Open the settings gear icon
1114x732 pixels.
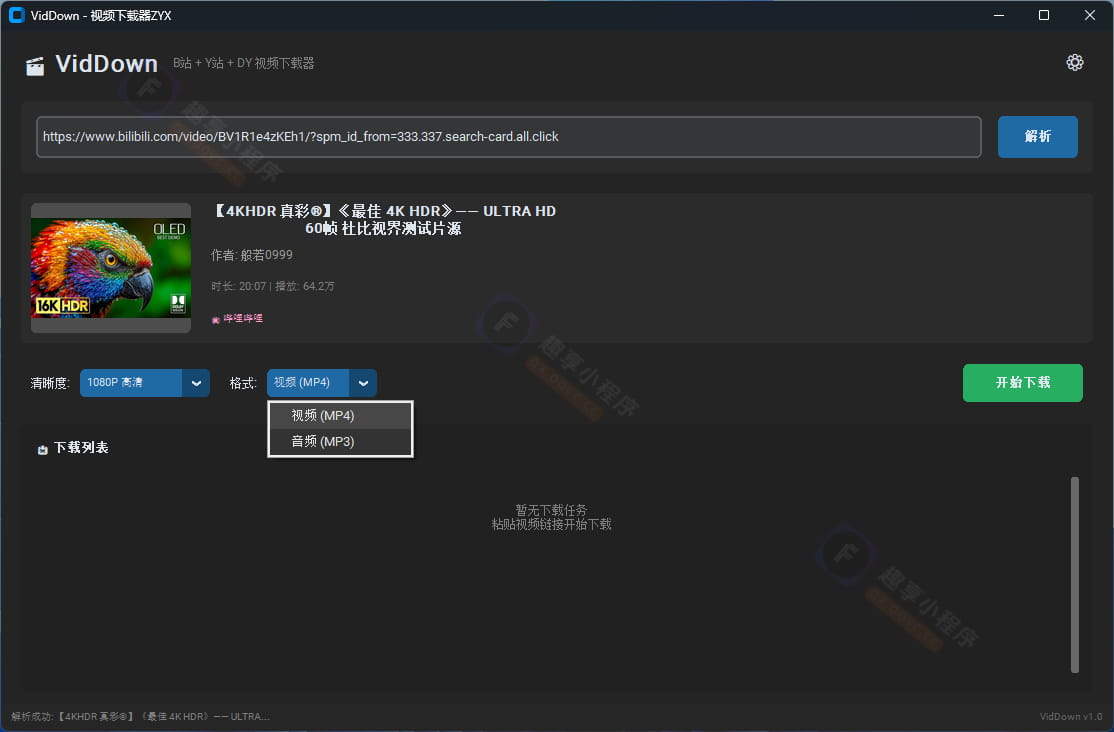1075,62
